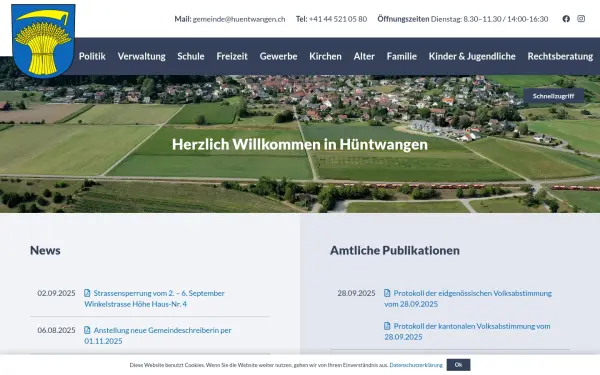600x375 pixels.
Task: Click the gemeinde@huentwangen.ch email address
Action: (239, 19)
